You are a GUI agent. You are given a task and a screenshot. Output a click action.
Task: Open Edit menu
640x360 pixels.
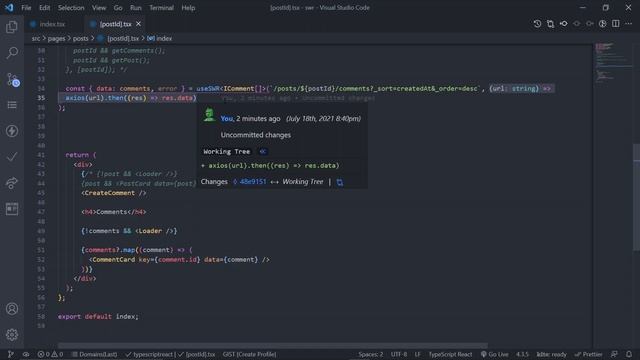44,8
